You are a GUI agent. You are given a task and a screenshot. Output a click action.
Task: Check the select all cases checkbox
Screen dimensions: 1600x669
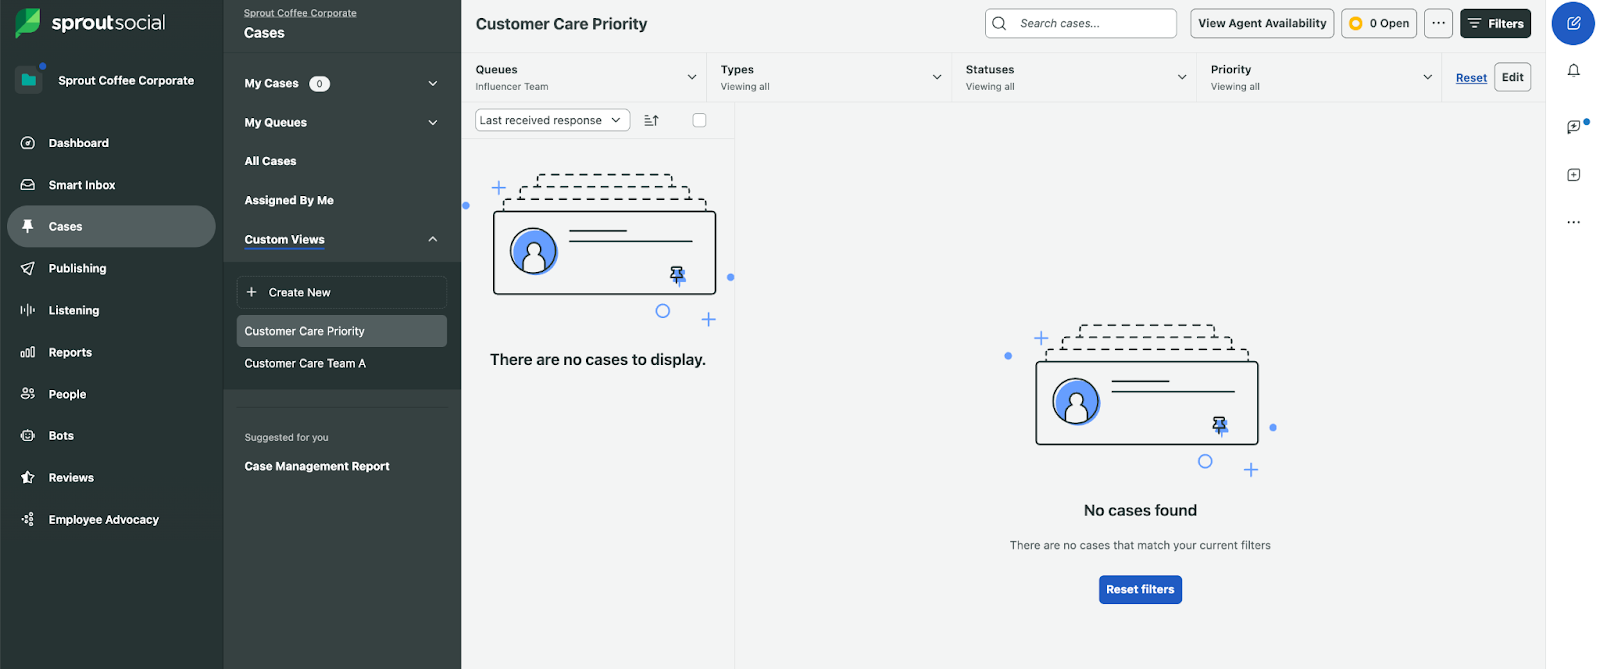click(x=699, y=120)
